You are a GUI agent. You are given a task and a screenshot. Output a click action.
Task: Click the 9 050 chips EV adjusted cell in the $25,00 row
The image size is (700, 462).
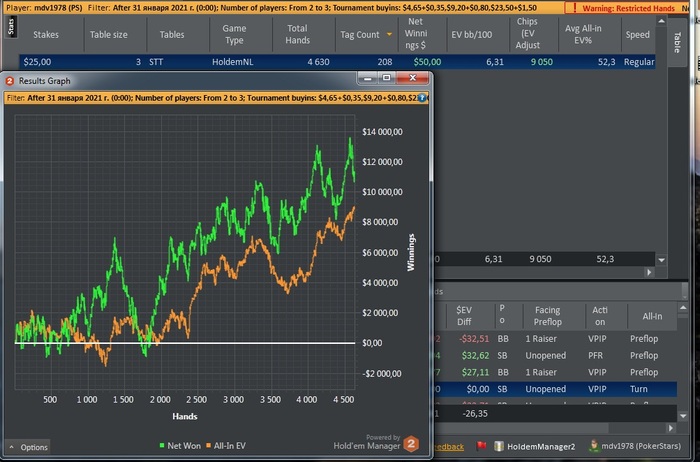pyautogui.click(x=541, y=62)
